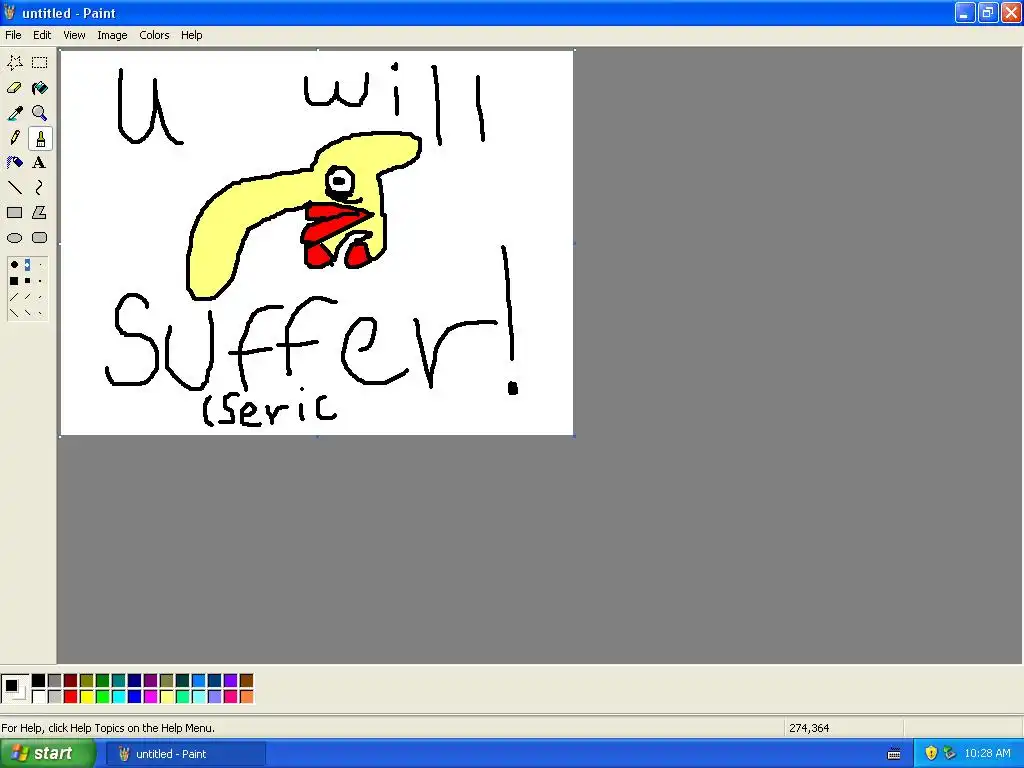Select the Text tool
Image resolution: width=1024 pixels, height=768 pixels.
click(40, 163)
